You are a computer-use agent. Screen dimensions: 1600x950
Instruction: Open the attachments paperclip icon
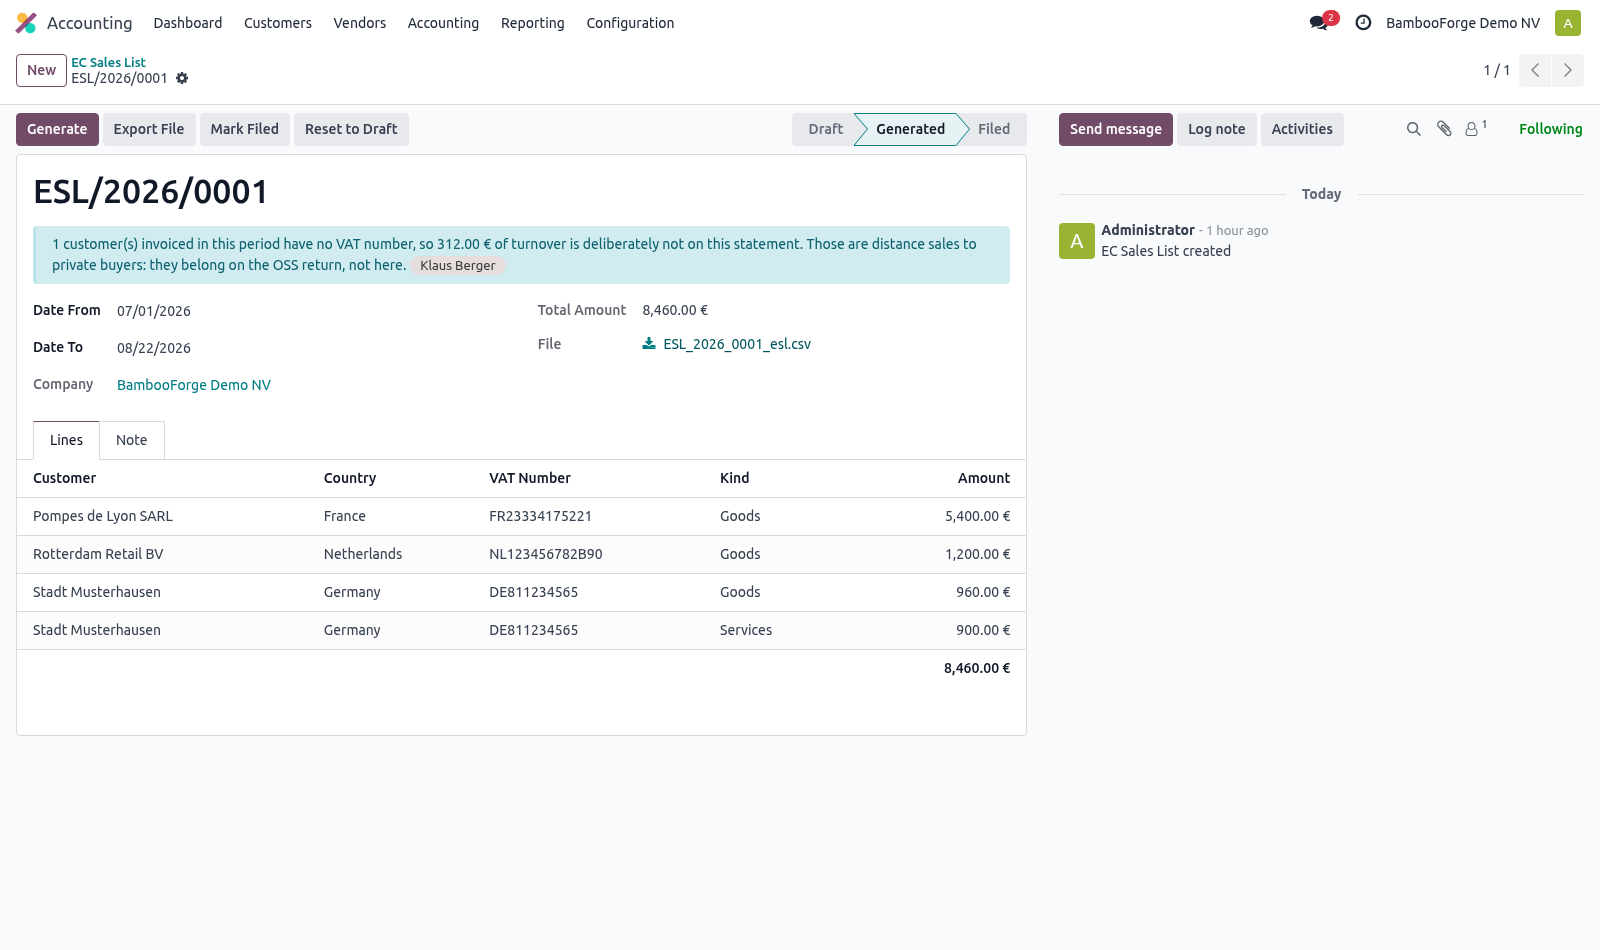(x=1444, y=129)
